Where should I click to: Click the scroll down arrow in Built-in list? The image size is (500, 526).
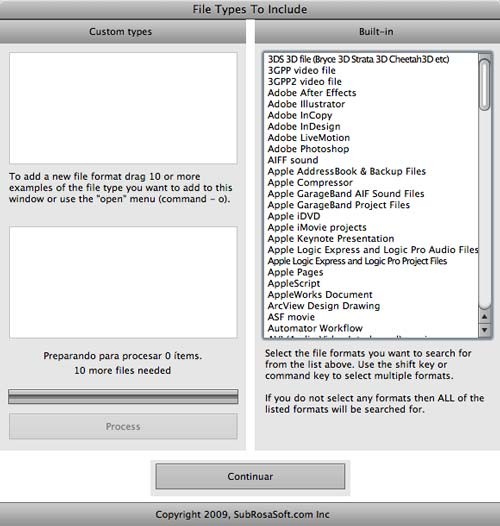(x=484, y=329)
